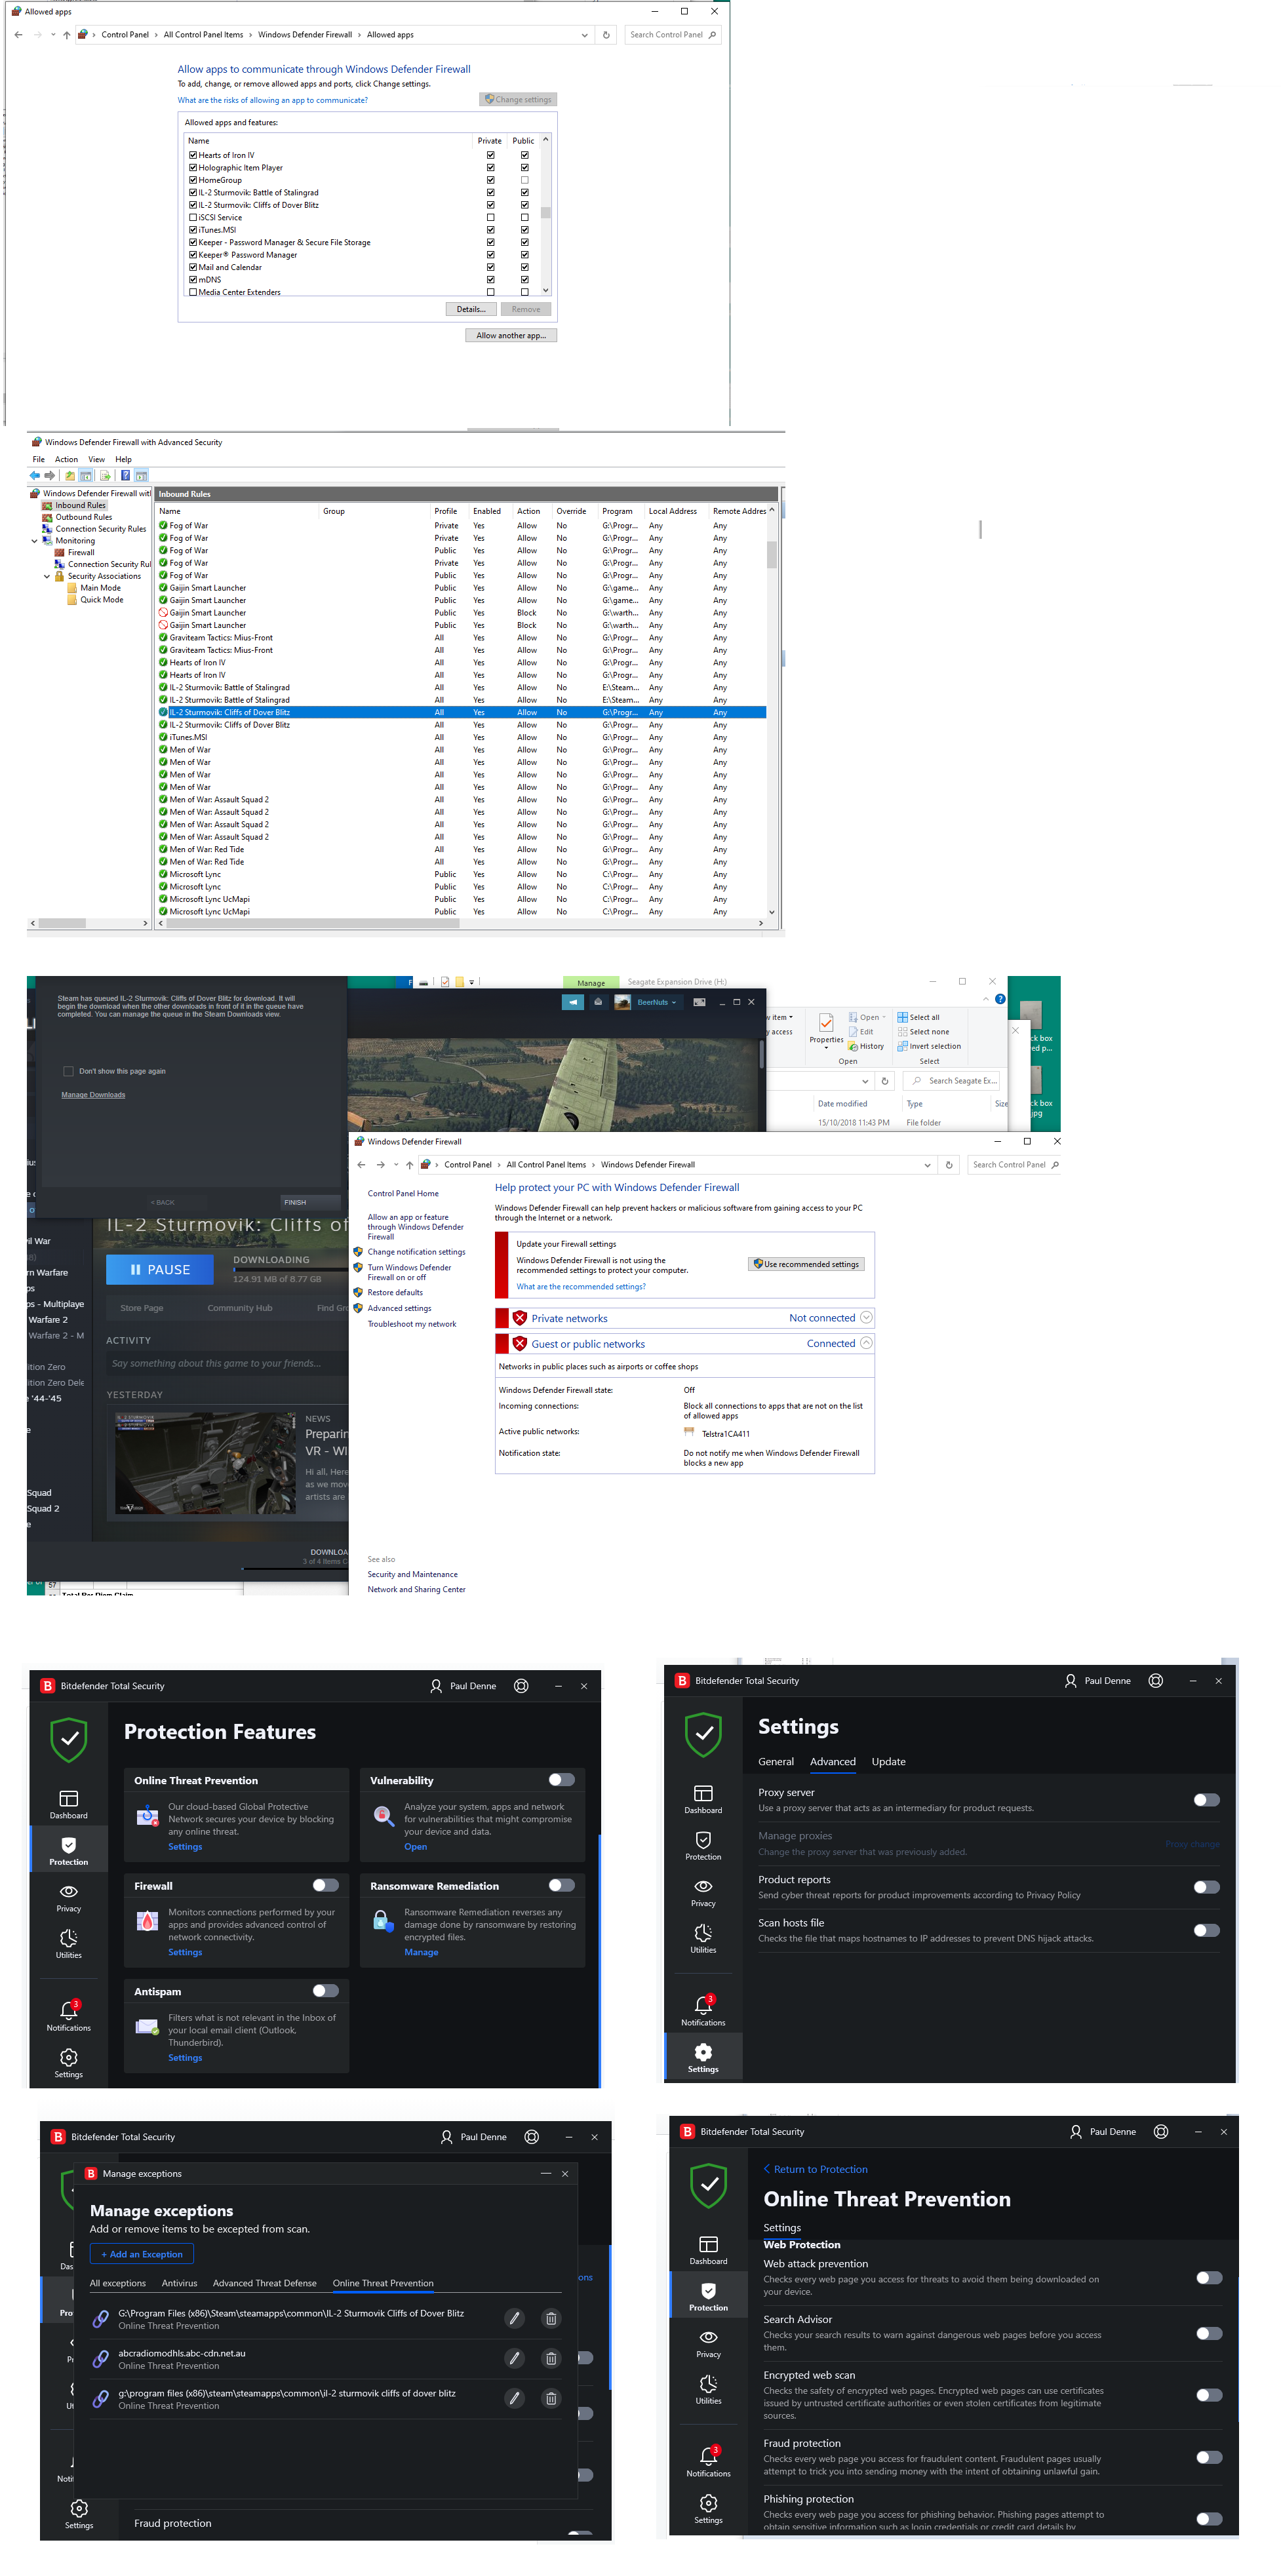Collapse the Monitoring tree node
1281x2576 pixels.
click(x=35, y=541)
